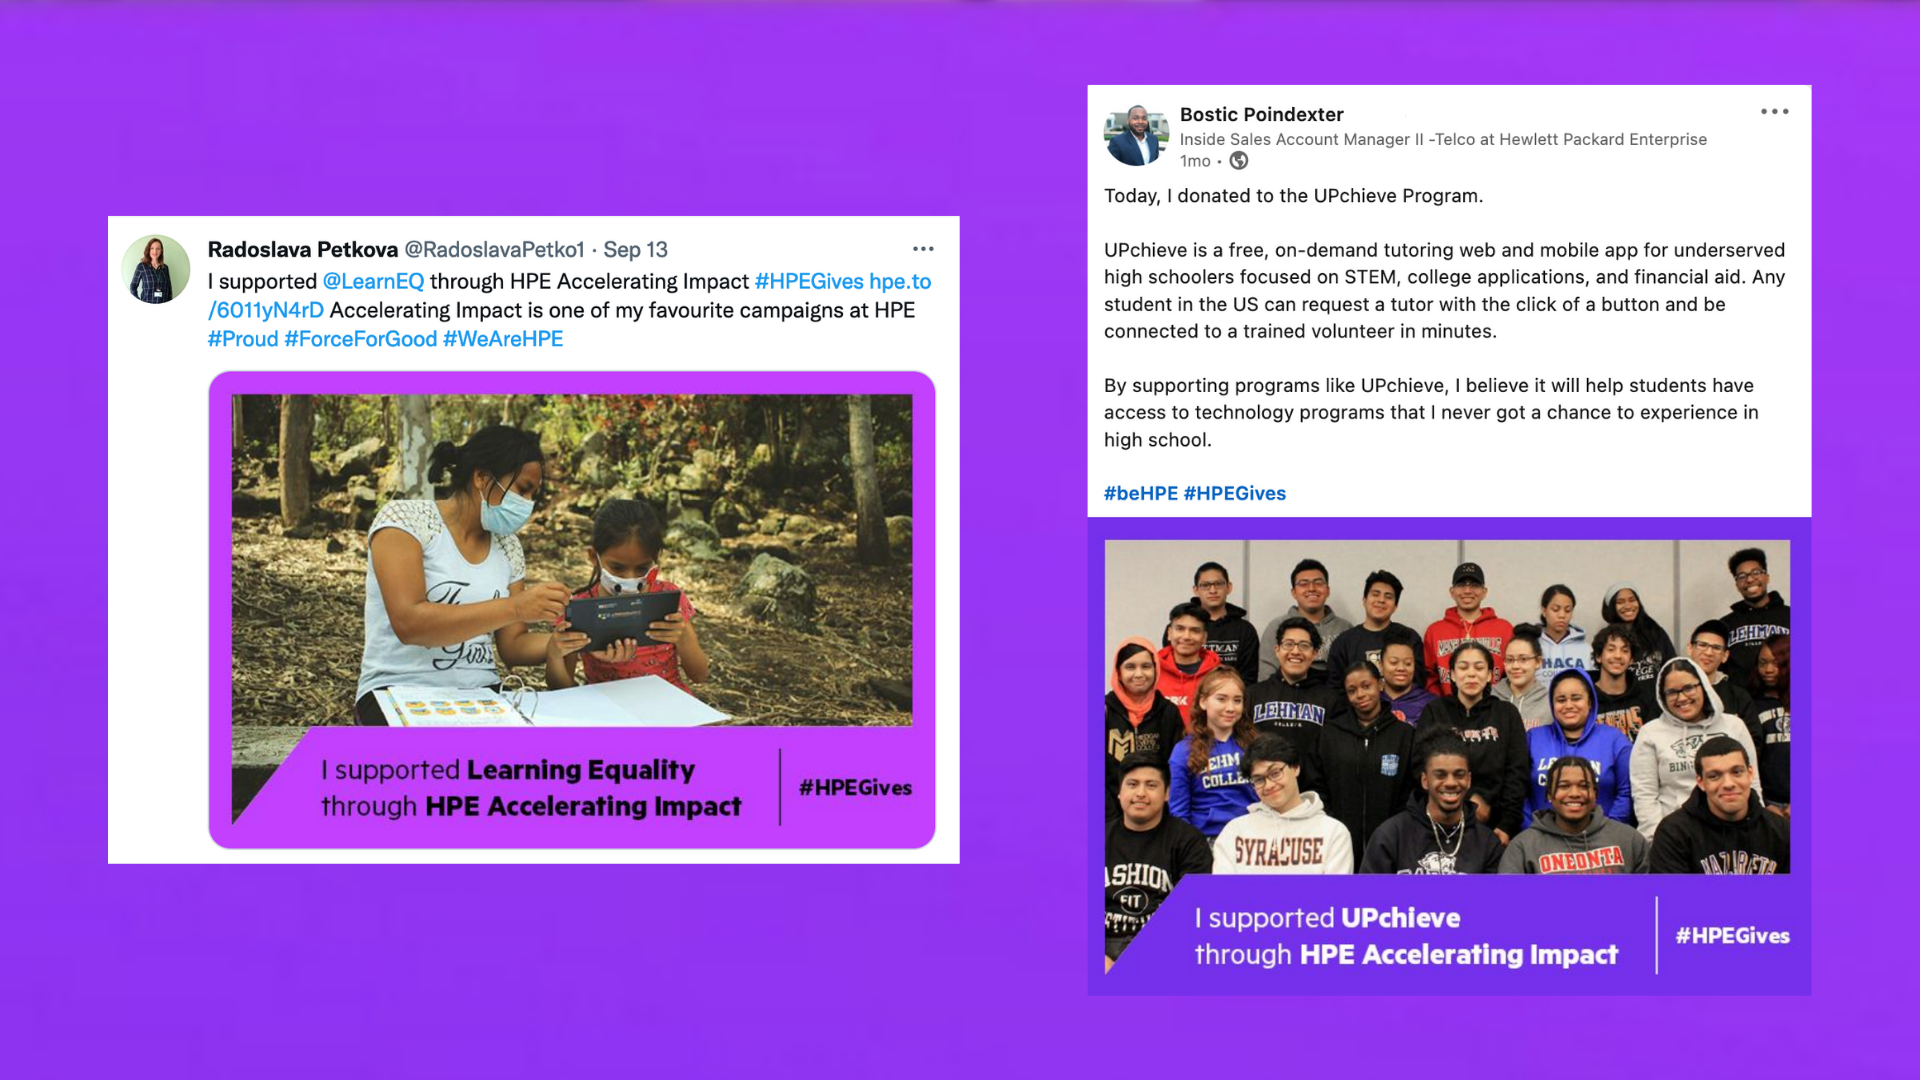1920x1080 pixels.
Task: Click the #ForceForGood hashtag
Action: pos(361,339)
